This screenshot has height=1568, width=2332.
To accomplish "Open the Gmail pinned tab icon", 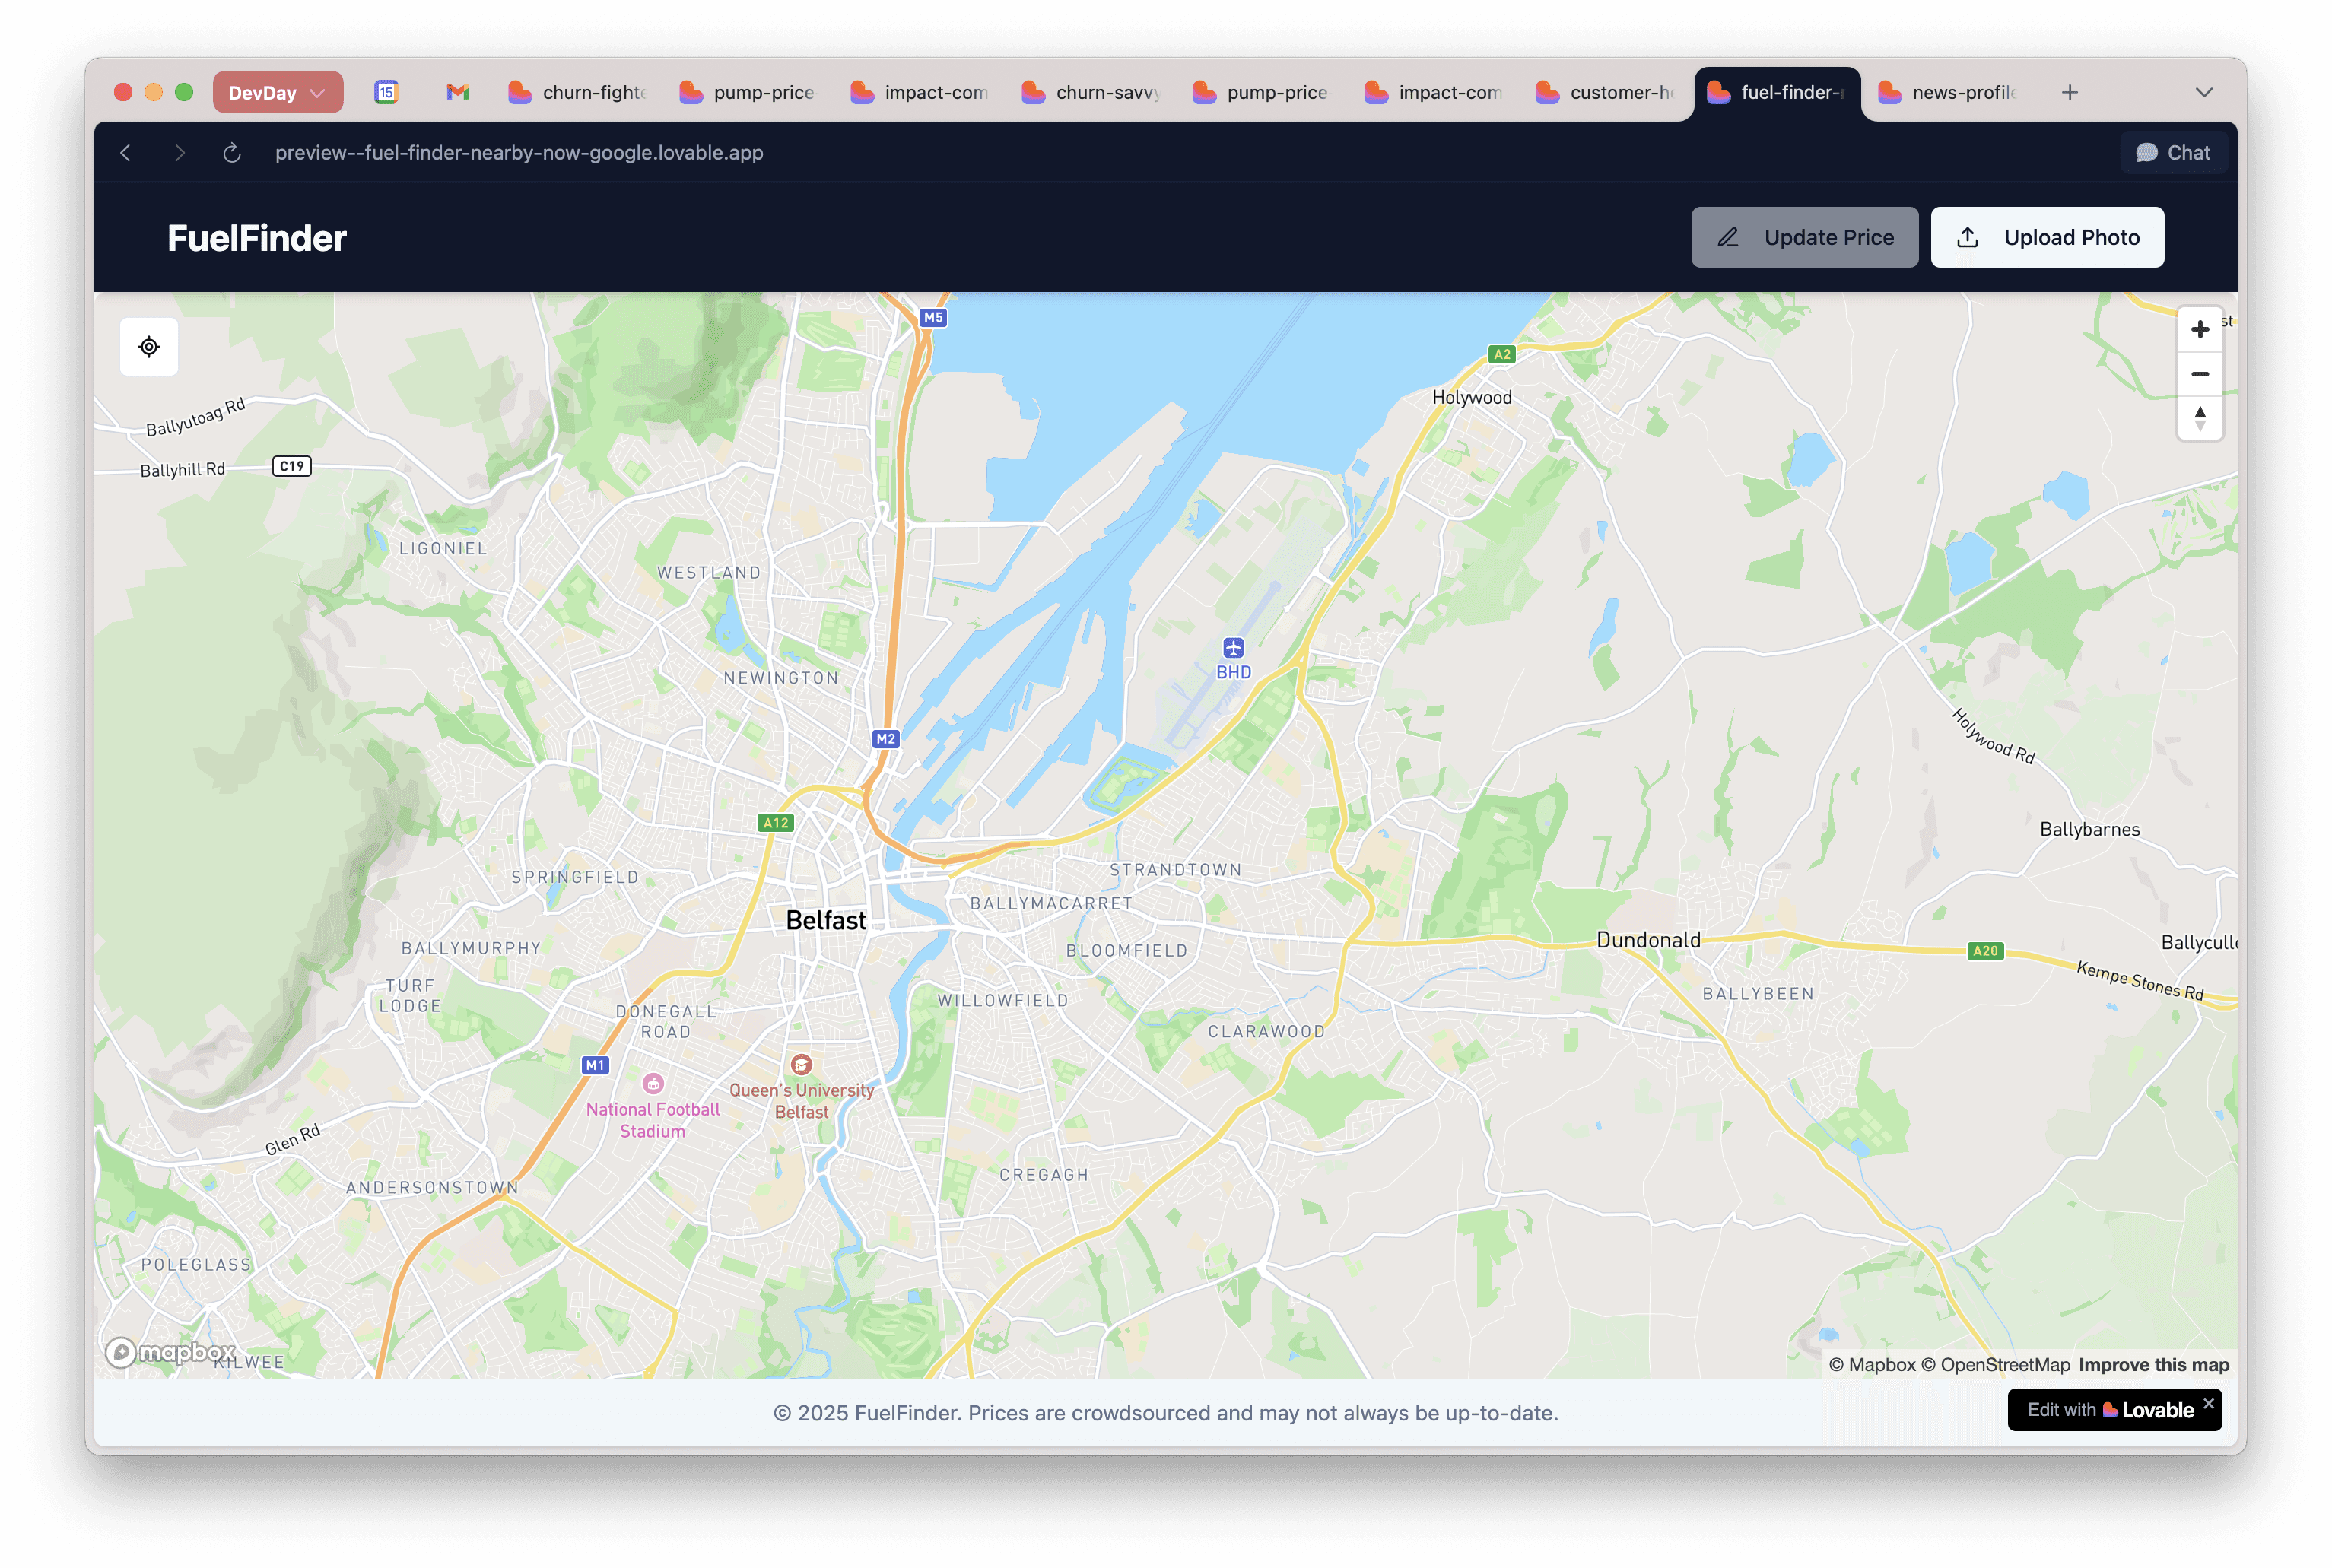I will (457, 92).
